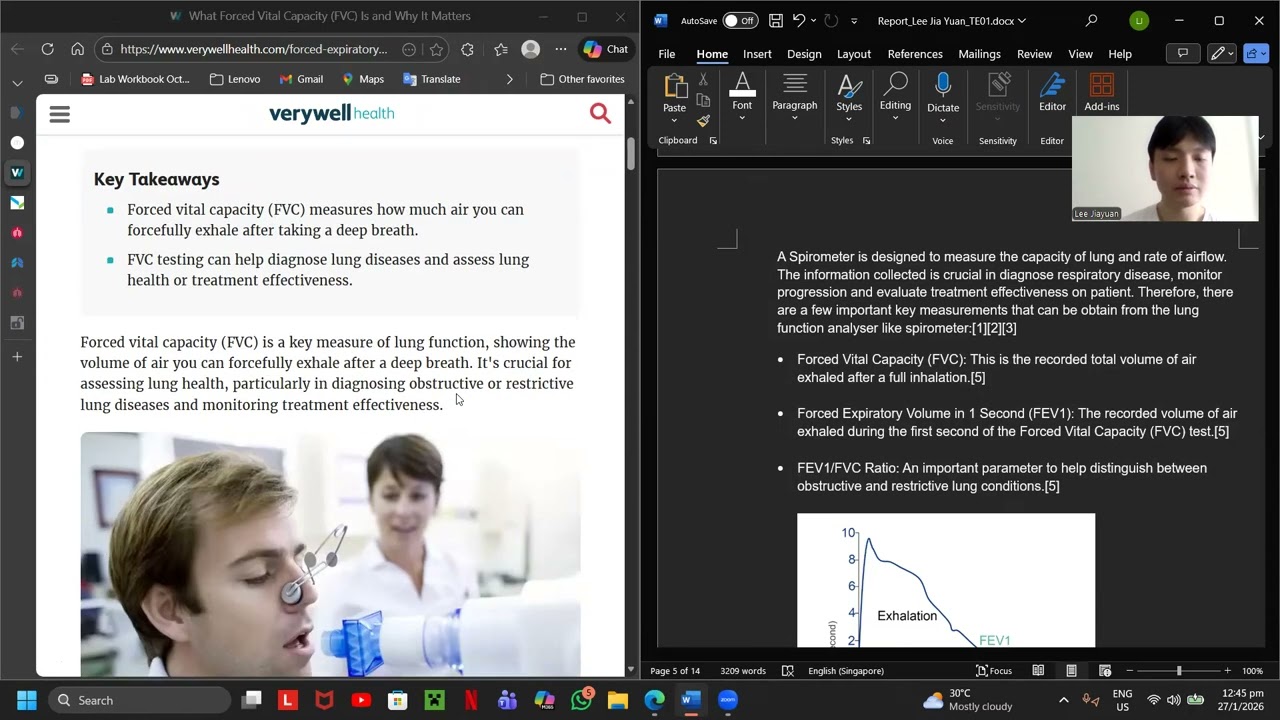Open the Styles gallery dropdown
The width and height of the screenshot is (1280, 720).
pos(849,118)
